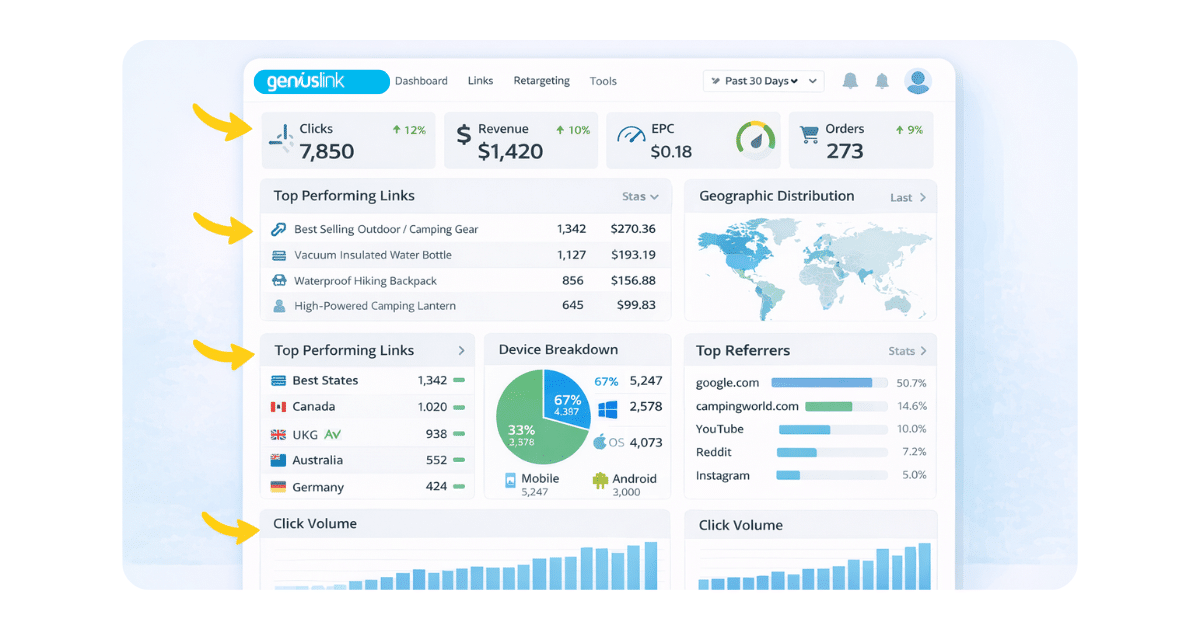This screenshot has width=1200, height=630.
Task: Click the Mobile device icon
Action: [x=510, y=480]
